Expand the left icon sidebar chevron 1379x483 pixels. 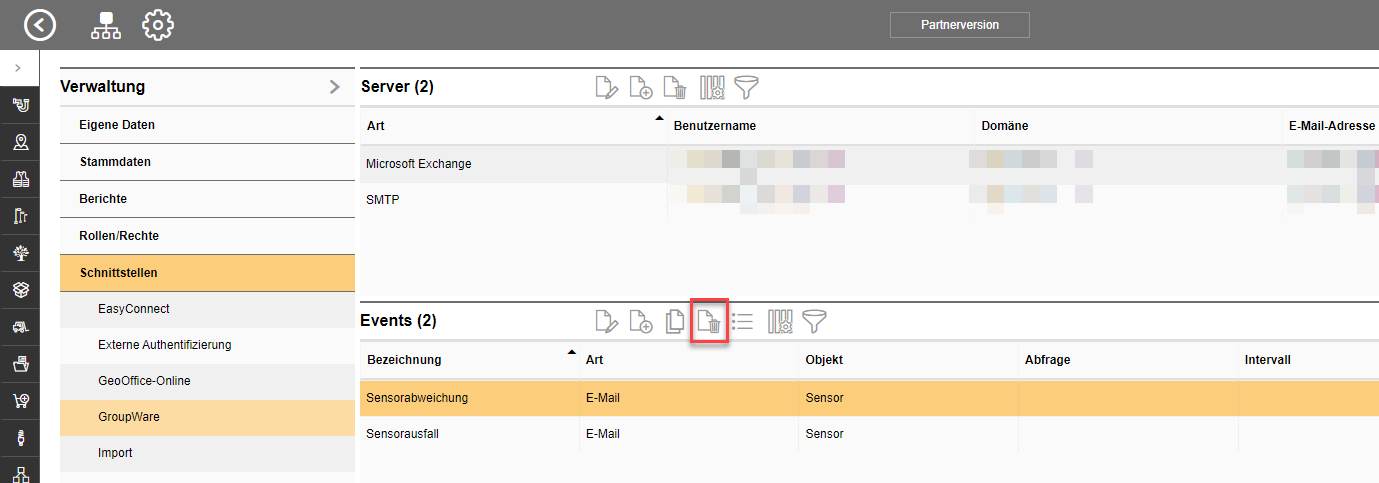click(x=18, y=67)
